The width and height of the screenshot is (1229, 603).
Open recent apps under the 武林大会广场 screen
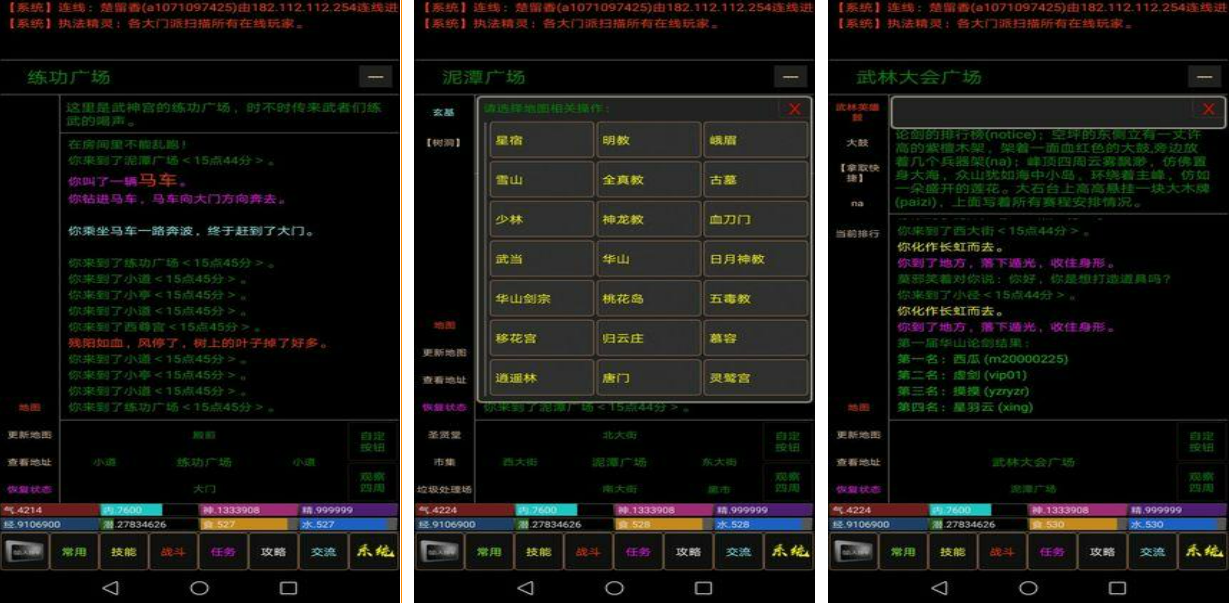pos(1117,588)
